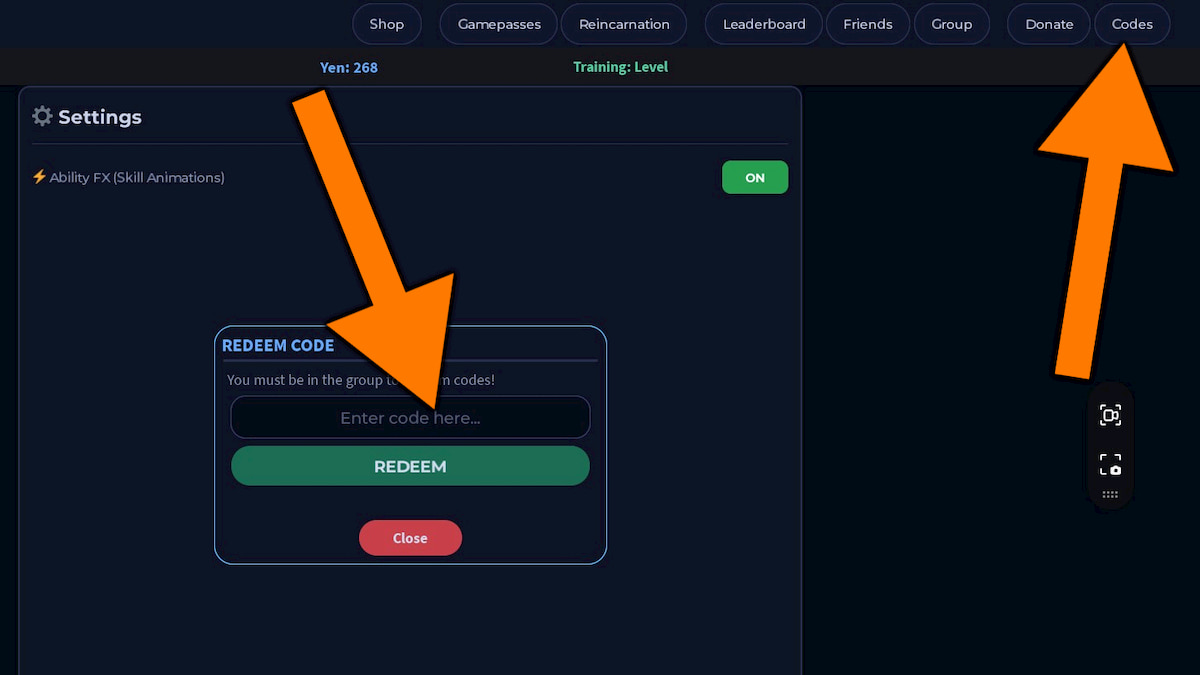Click the Settings gear icon

(42, 116)
